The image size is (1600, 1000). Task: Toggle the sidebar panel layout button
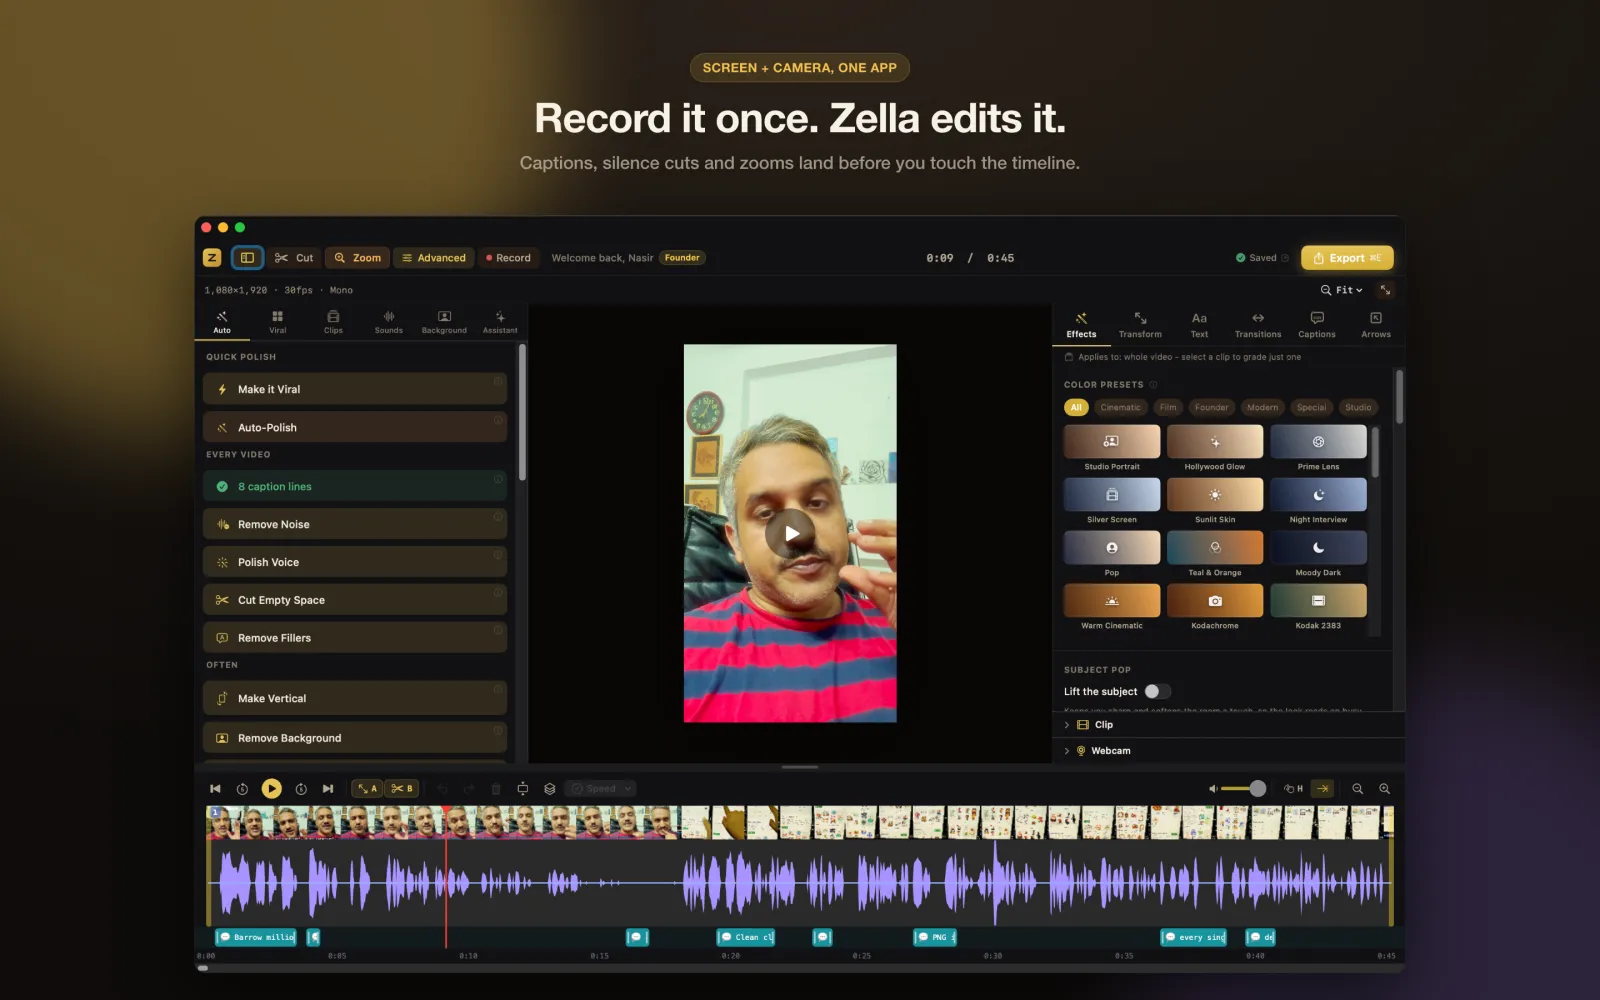(247, 258)
